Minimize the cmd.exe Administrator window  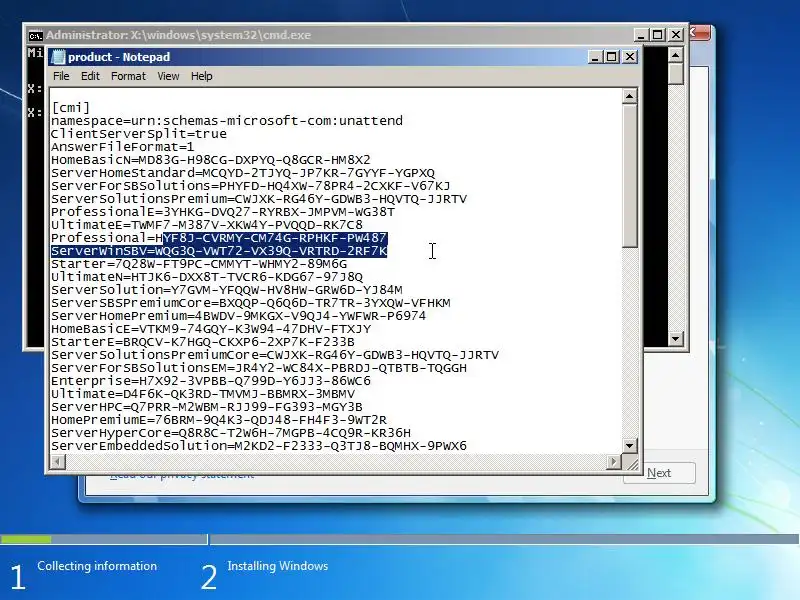tap(640, 35)
